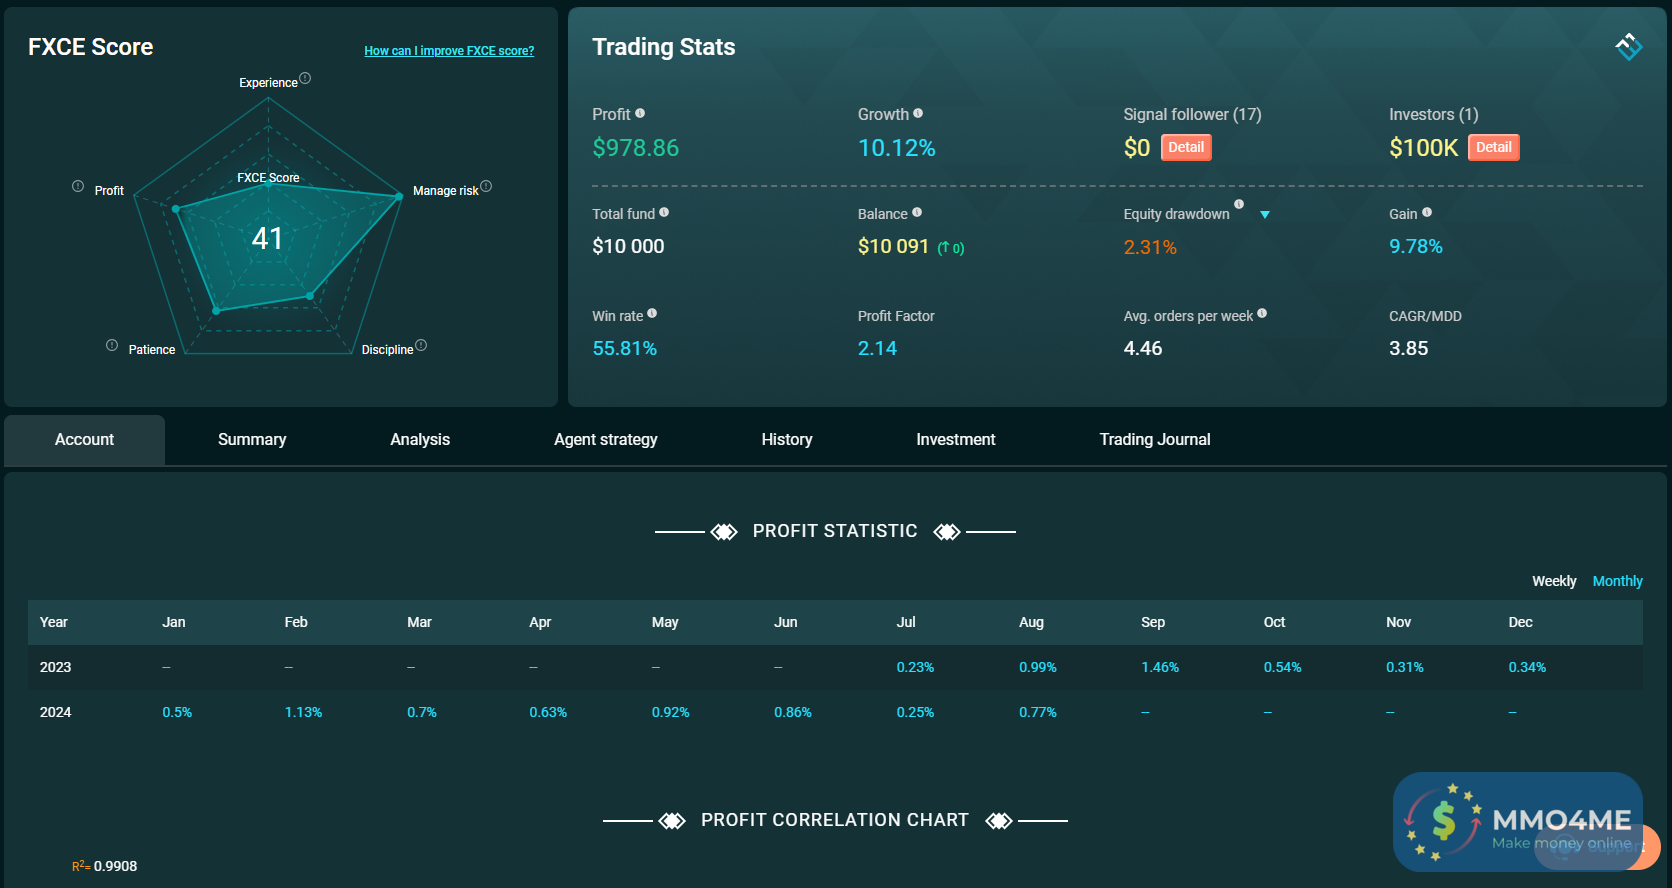This screenshot has width=1672, height=888.
Task: Expand the Equity drawdown dropdown arrow
Action: [1265, 215]
